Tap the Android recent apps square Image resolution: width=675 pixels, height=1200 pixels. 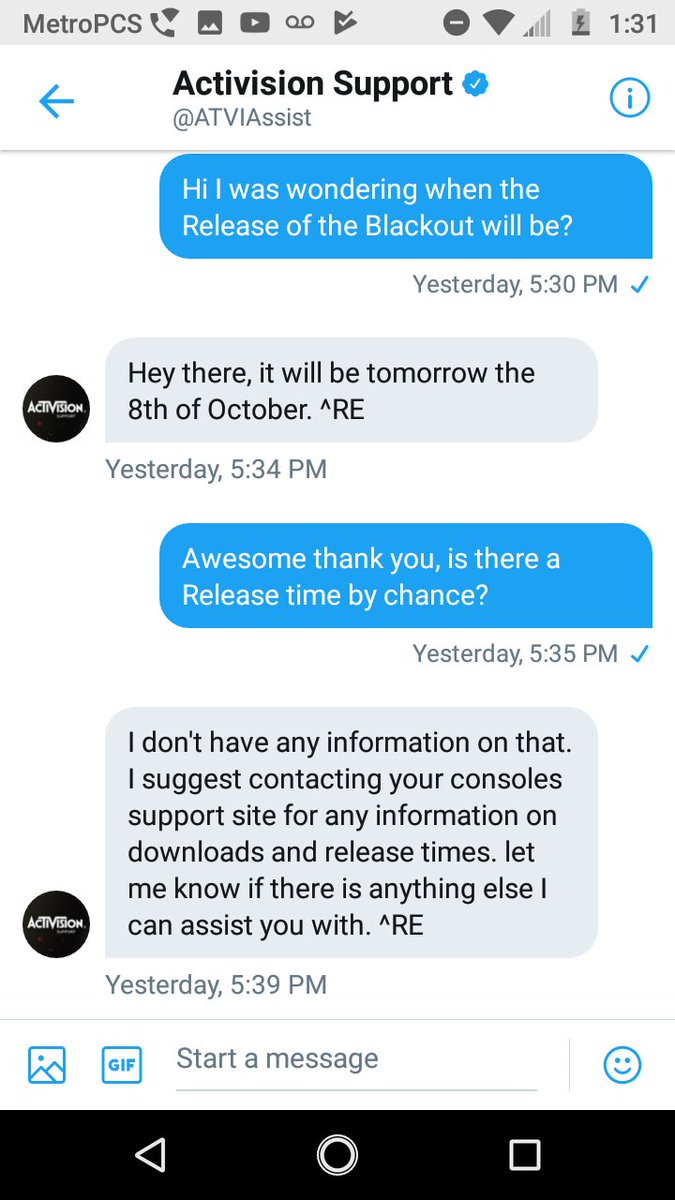pos(524,1155)
